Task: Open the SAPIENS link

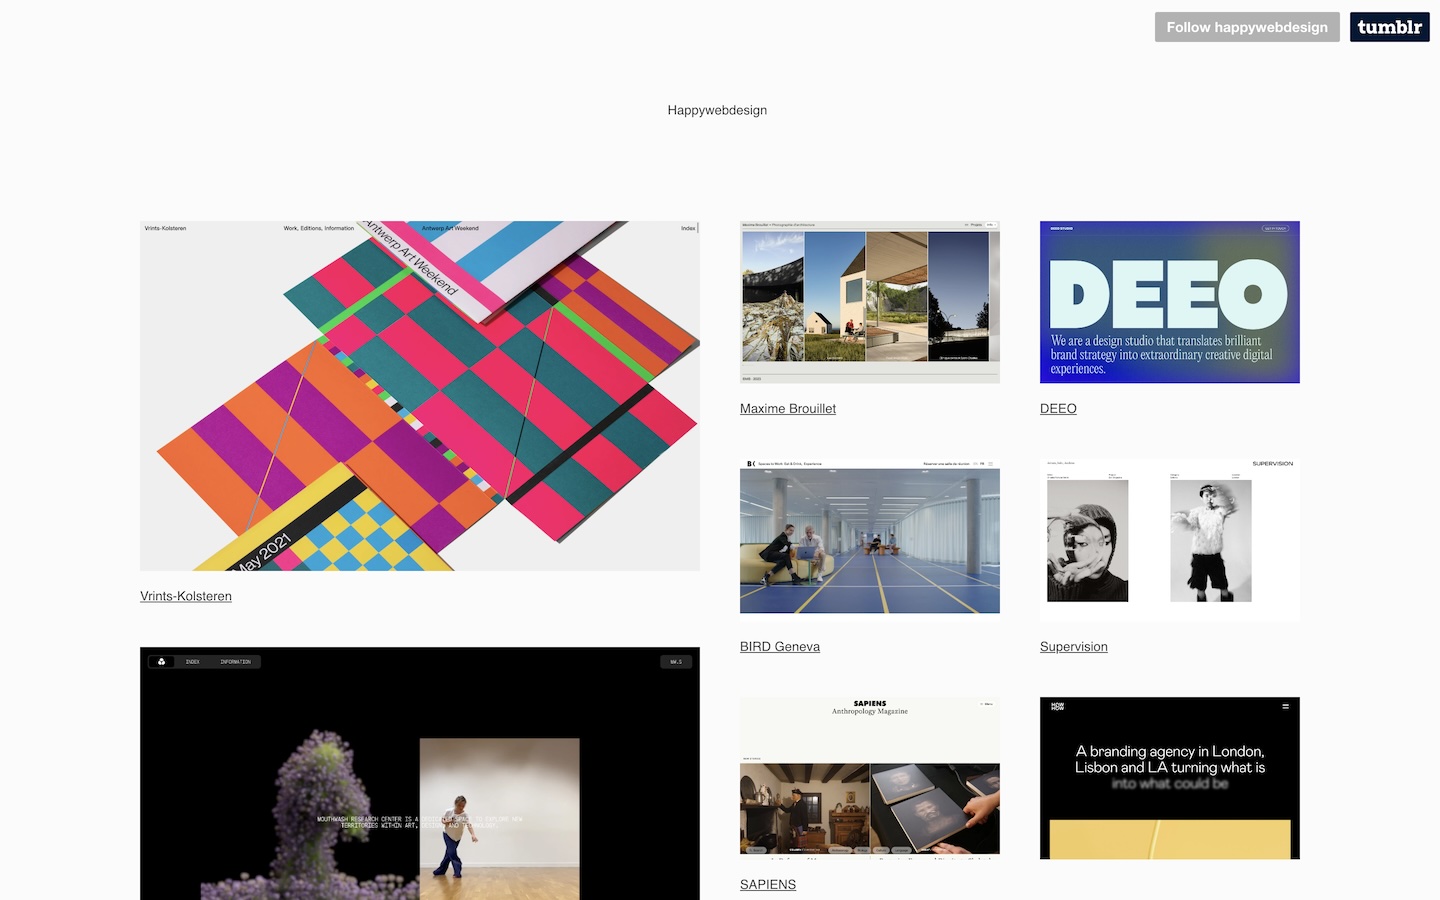Action: click(768, 884)
